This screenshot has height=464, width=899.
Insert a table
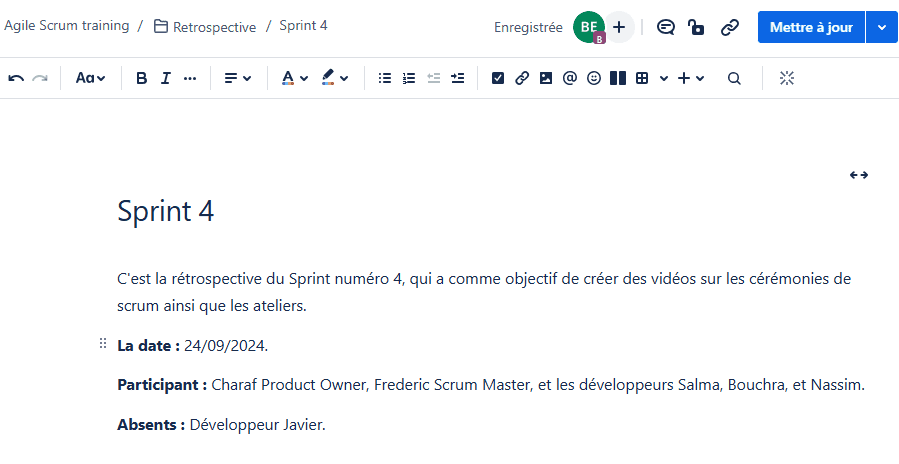pyautogui.click(x=642, y=79)
